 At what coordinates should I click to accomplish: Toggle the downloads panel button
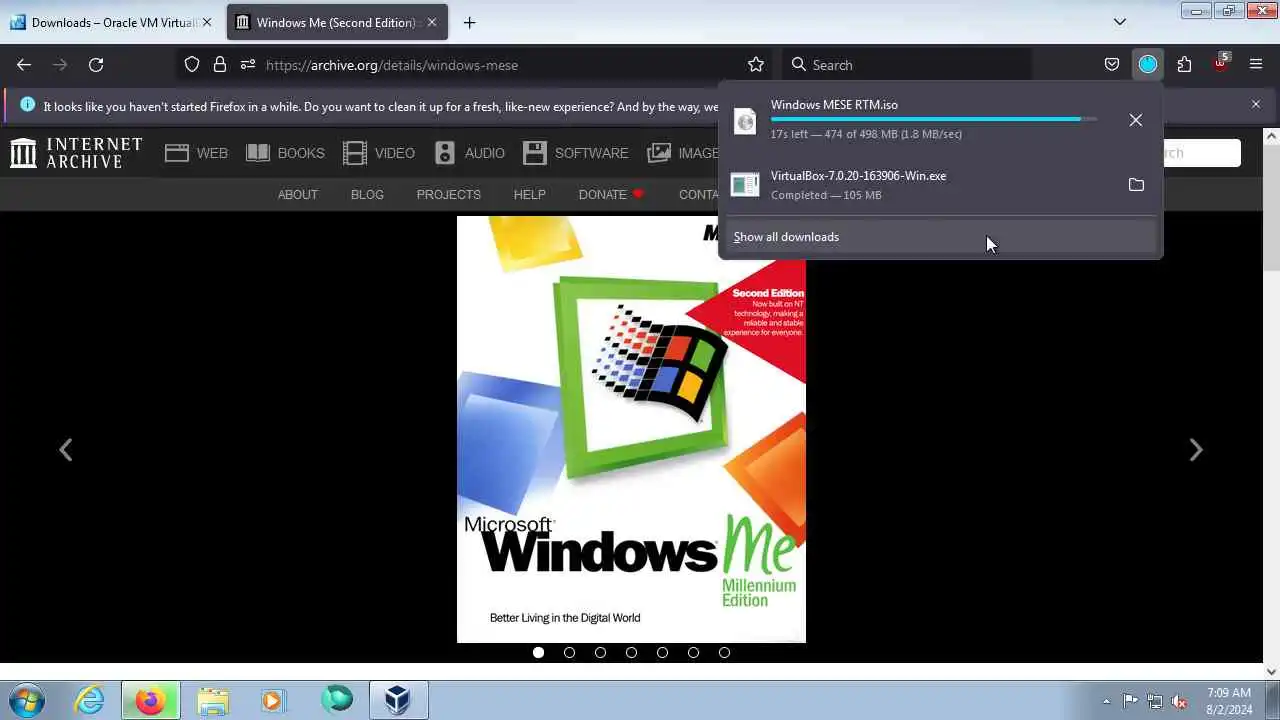click(1148, 64)
